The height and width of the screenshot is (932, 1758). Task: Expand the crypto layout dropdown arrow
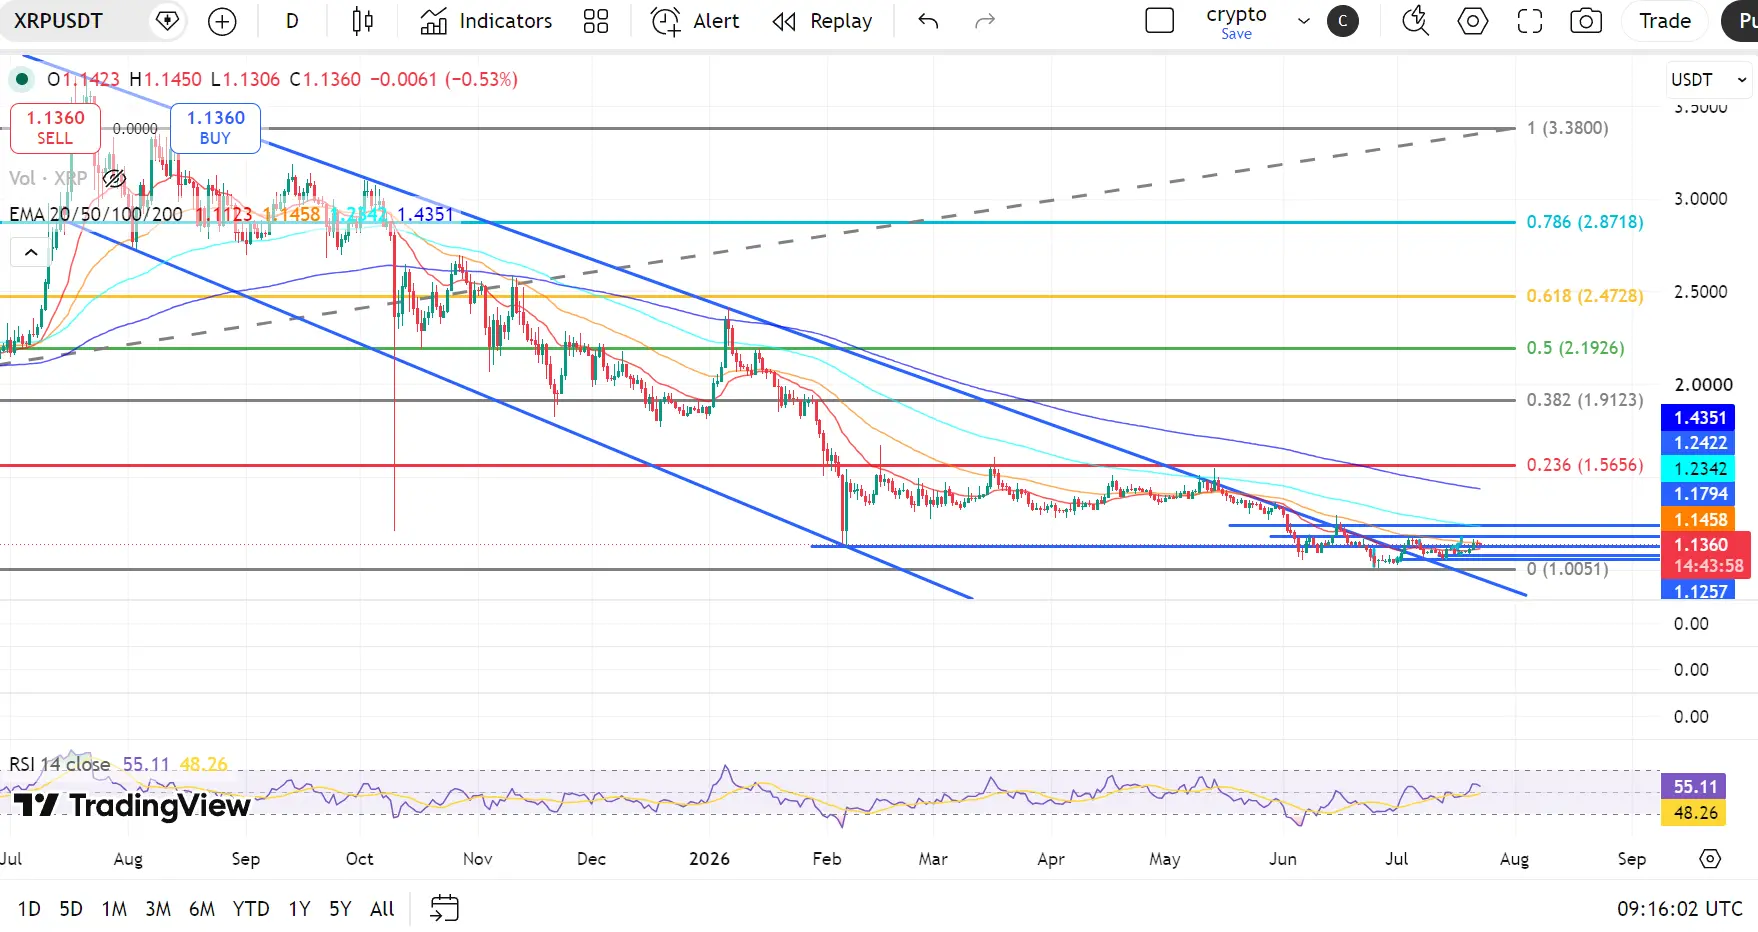[1304, 21]
